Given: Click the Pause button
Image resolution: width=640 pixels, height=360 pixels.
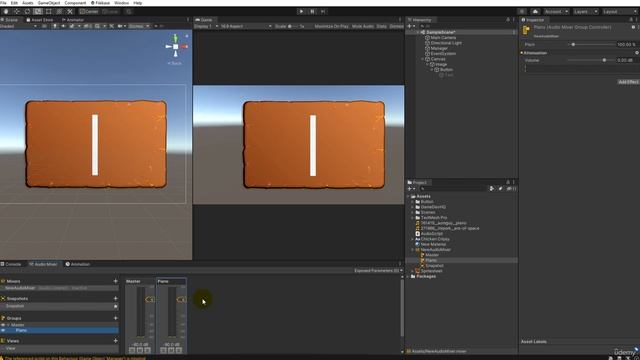Looking at the screenshot, I should click(x=312, y=11).
